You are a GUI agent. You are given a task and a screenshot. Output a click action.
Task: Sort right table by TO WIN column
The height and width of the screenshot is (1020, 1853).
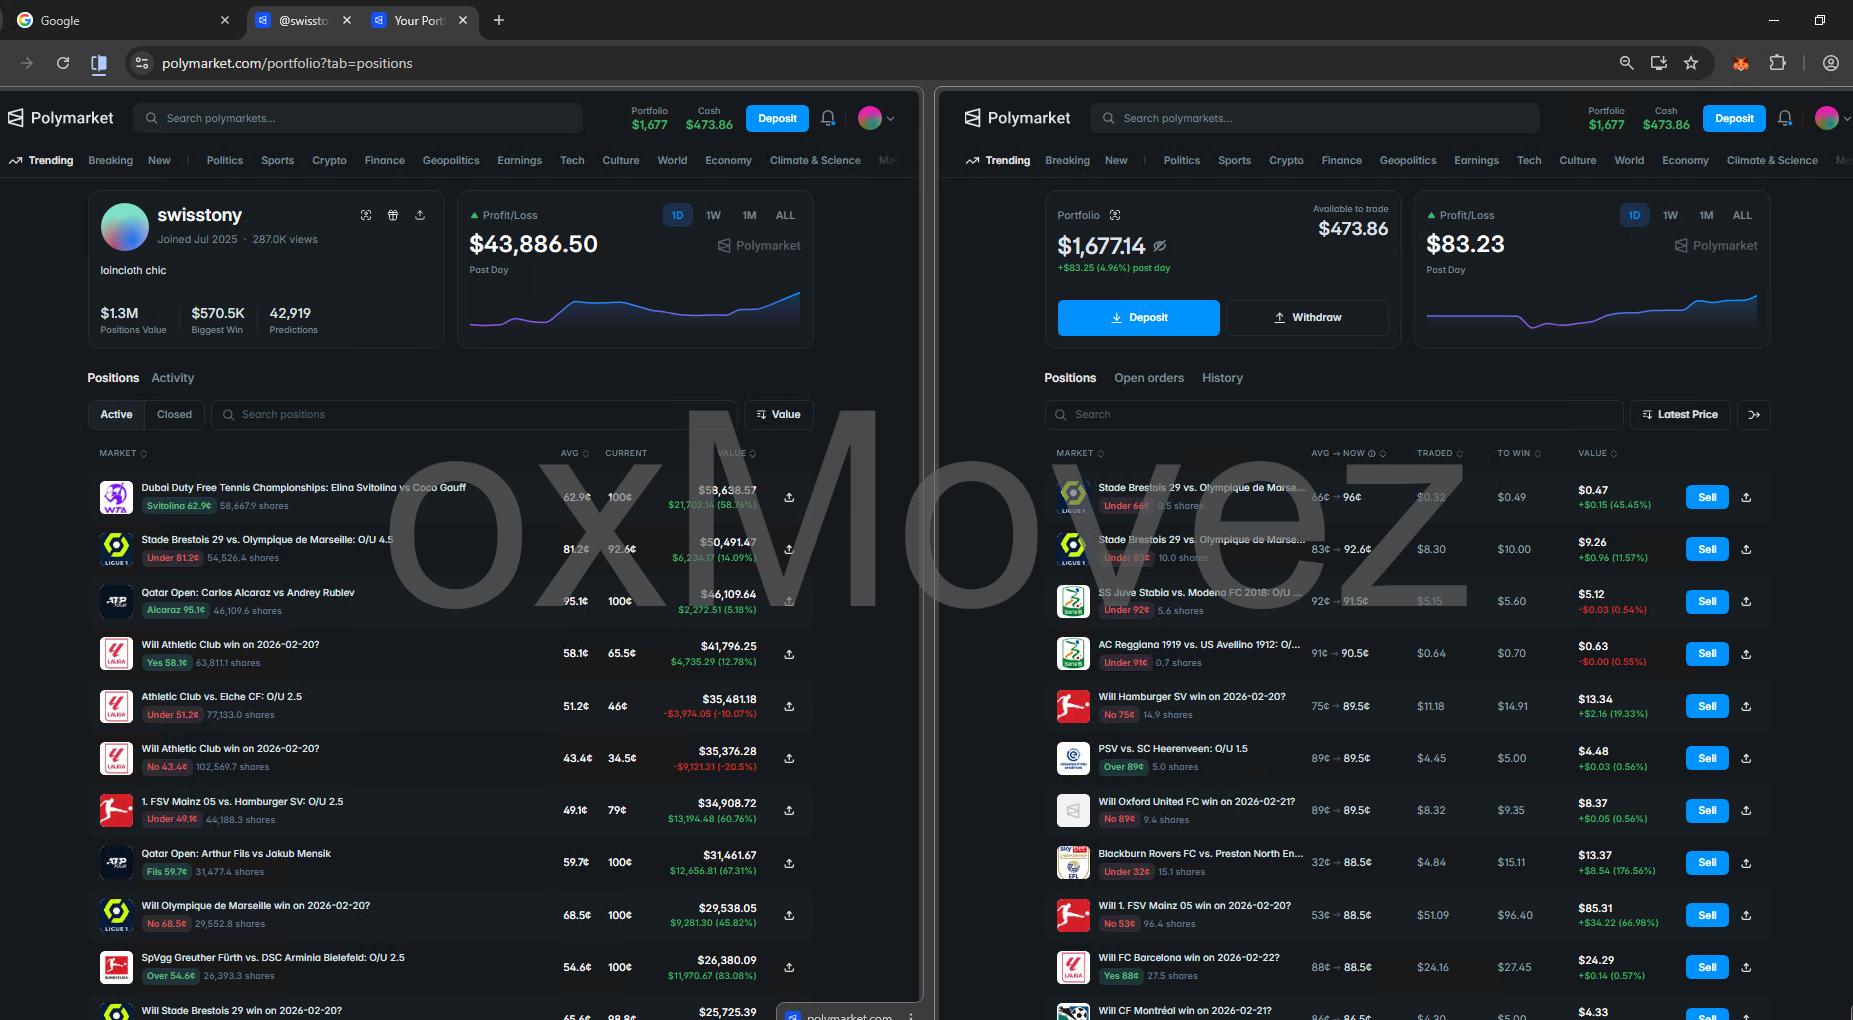click(1519, 453)
